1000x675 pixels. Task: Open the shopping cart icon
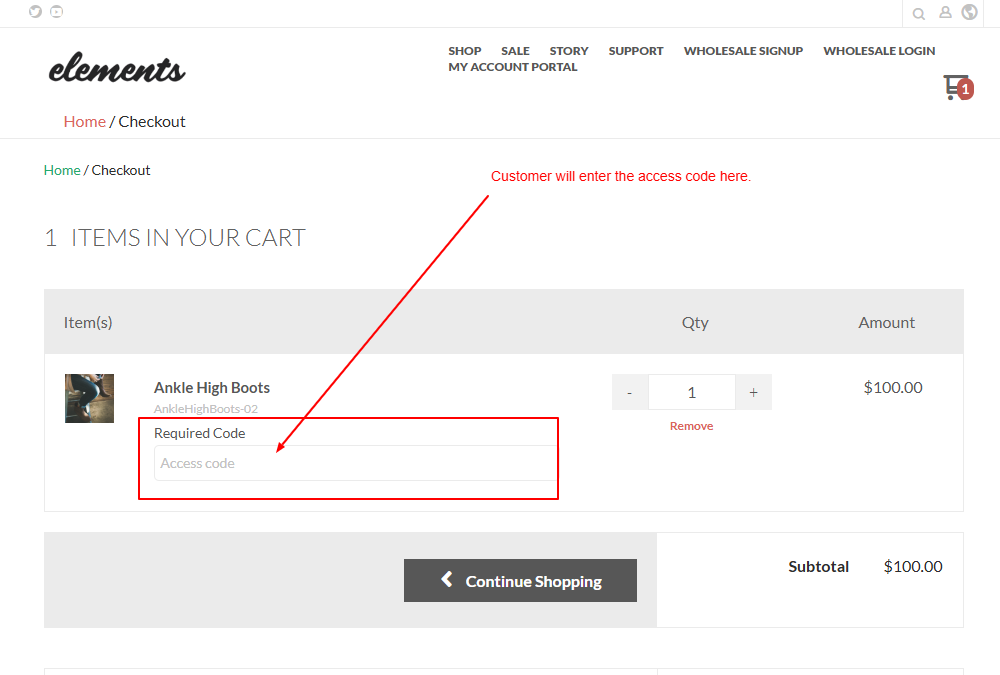pyautogui.click(x=957, y=87)
